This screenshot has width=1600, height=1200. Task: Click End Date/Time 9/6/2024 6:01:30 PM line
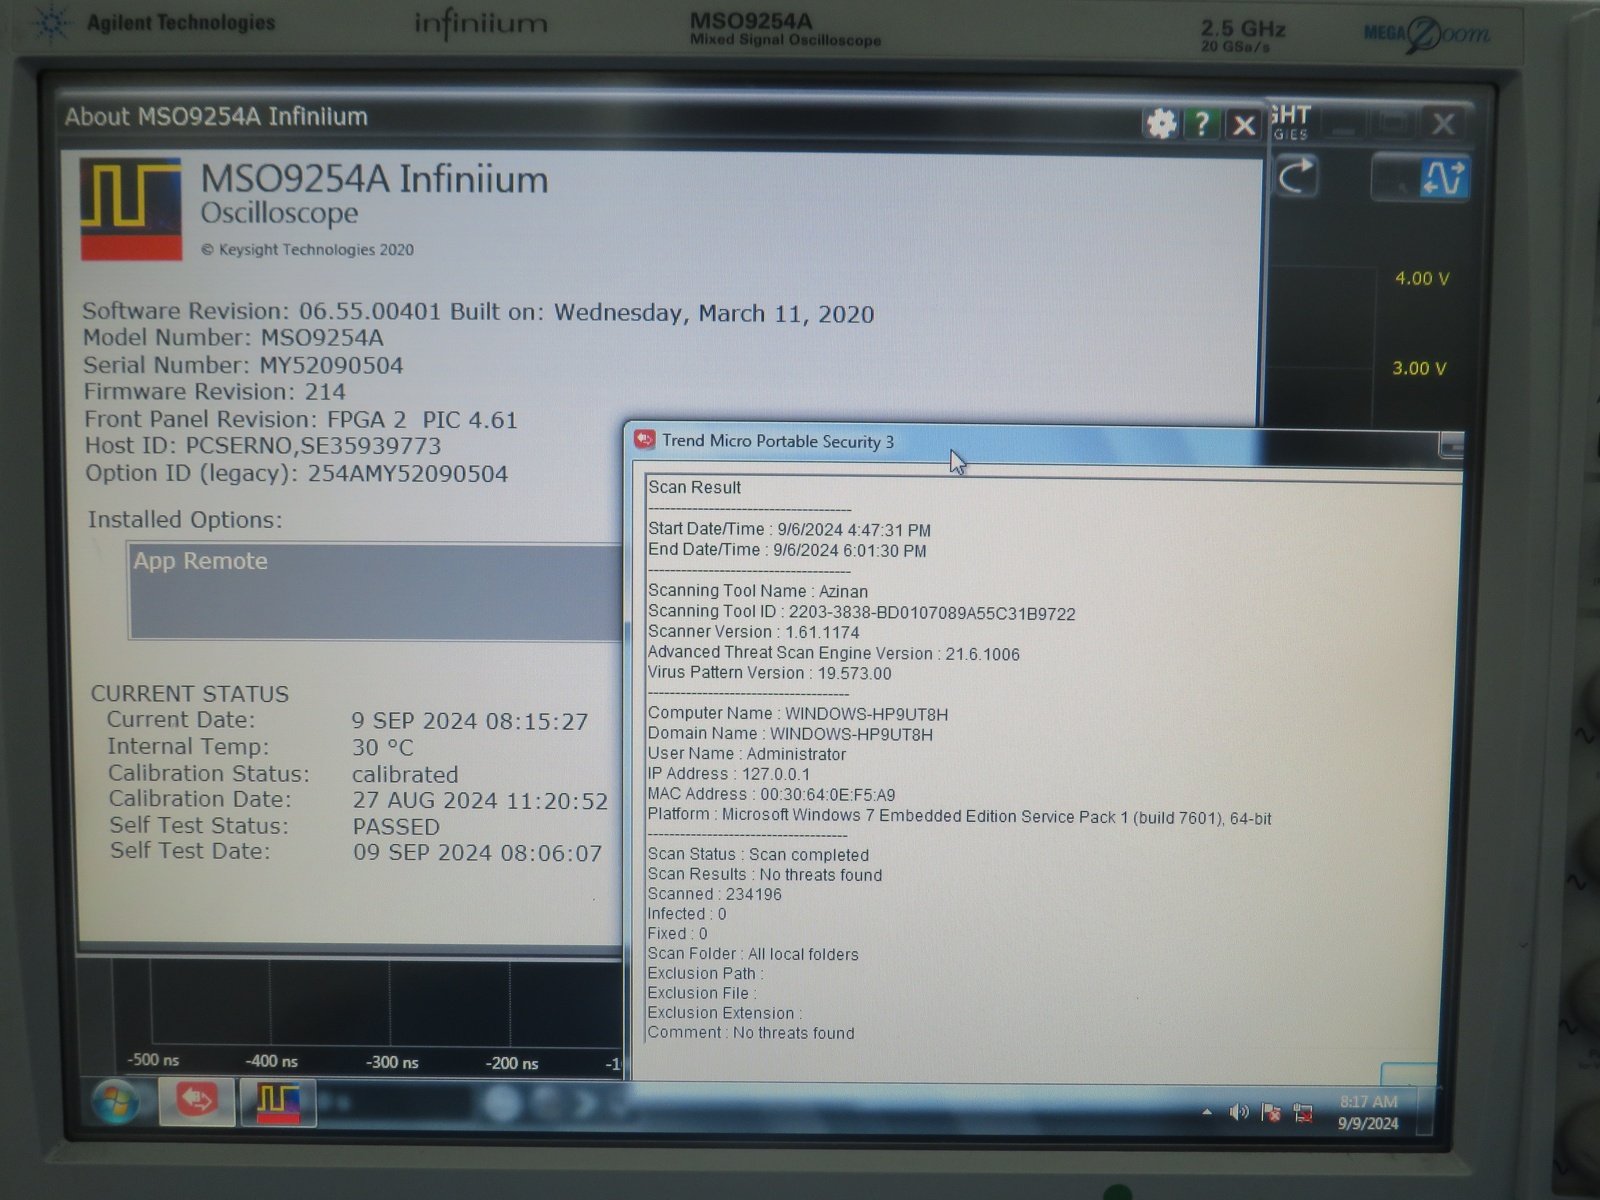pyautogui.click(x=787, y=550)
